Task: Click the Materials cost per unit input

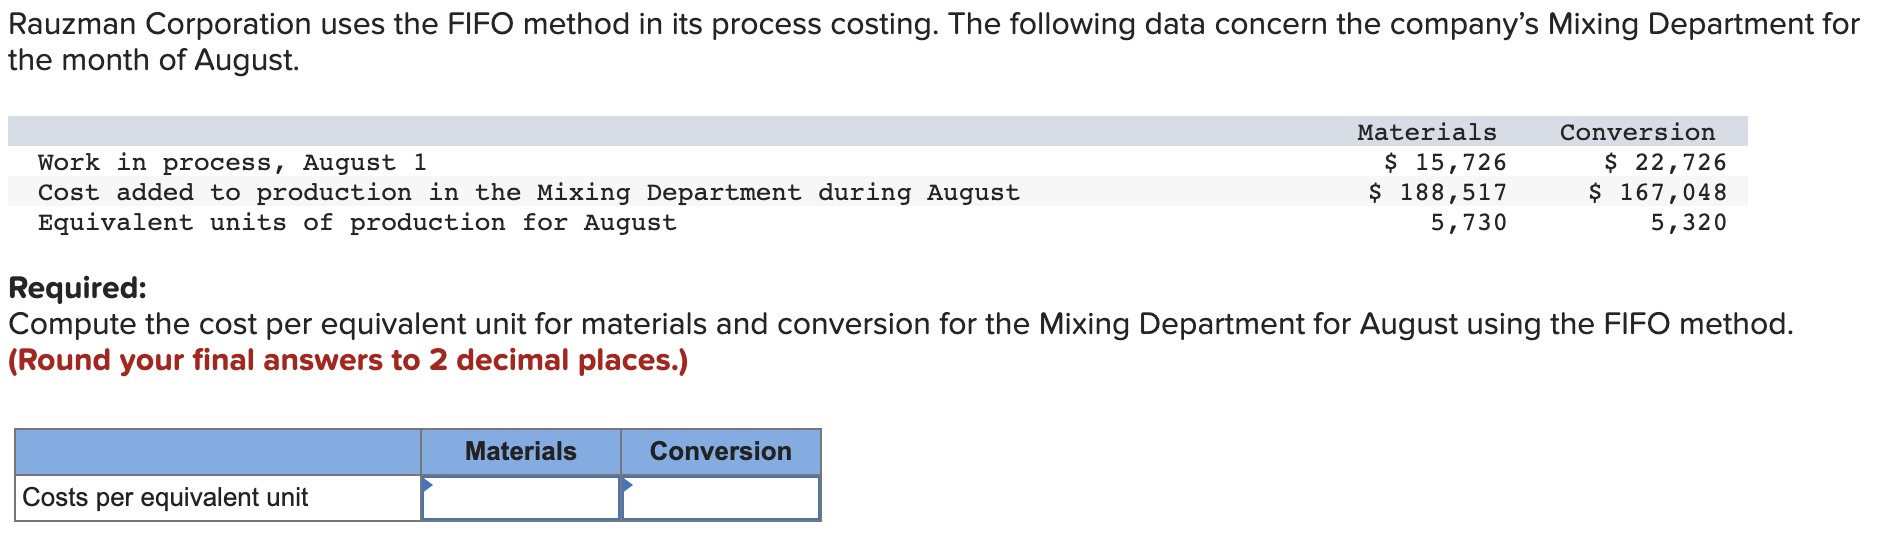Action: (521, 497)
